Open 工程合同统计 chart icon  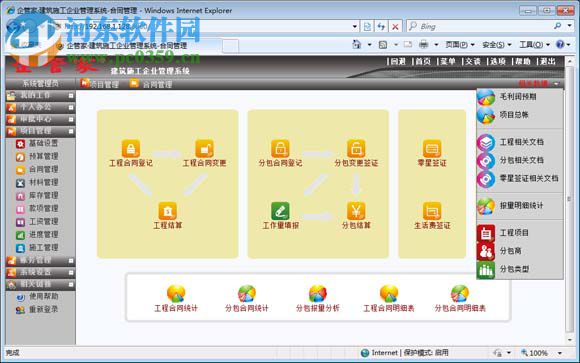coord(176,294)
